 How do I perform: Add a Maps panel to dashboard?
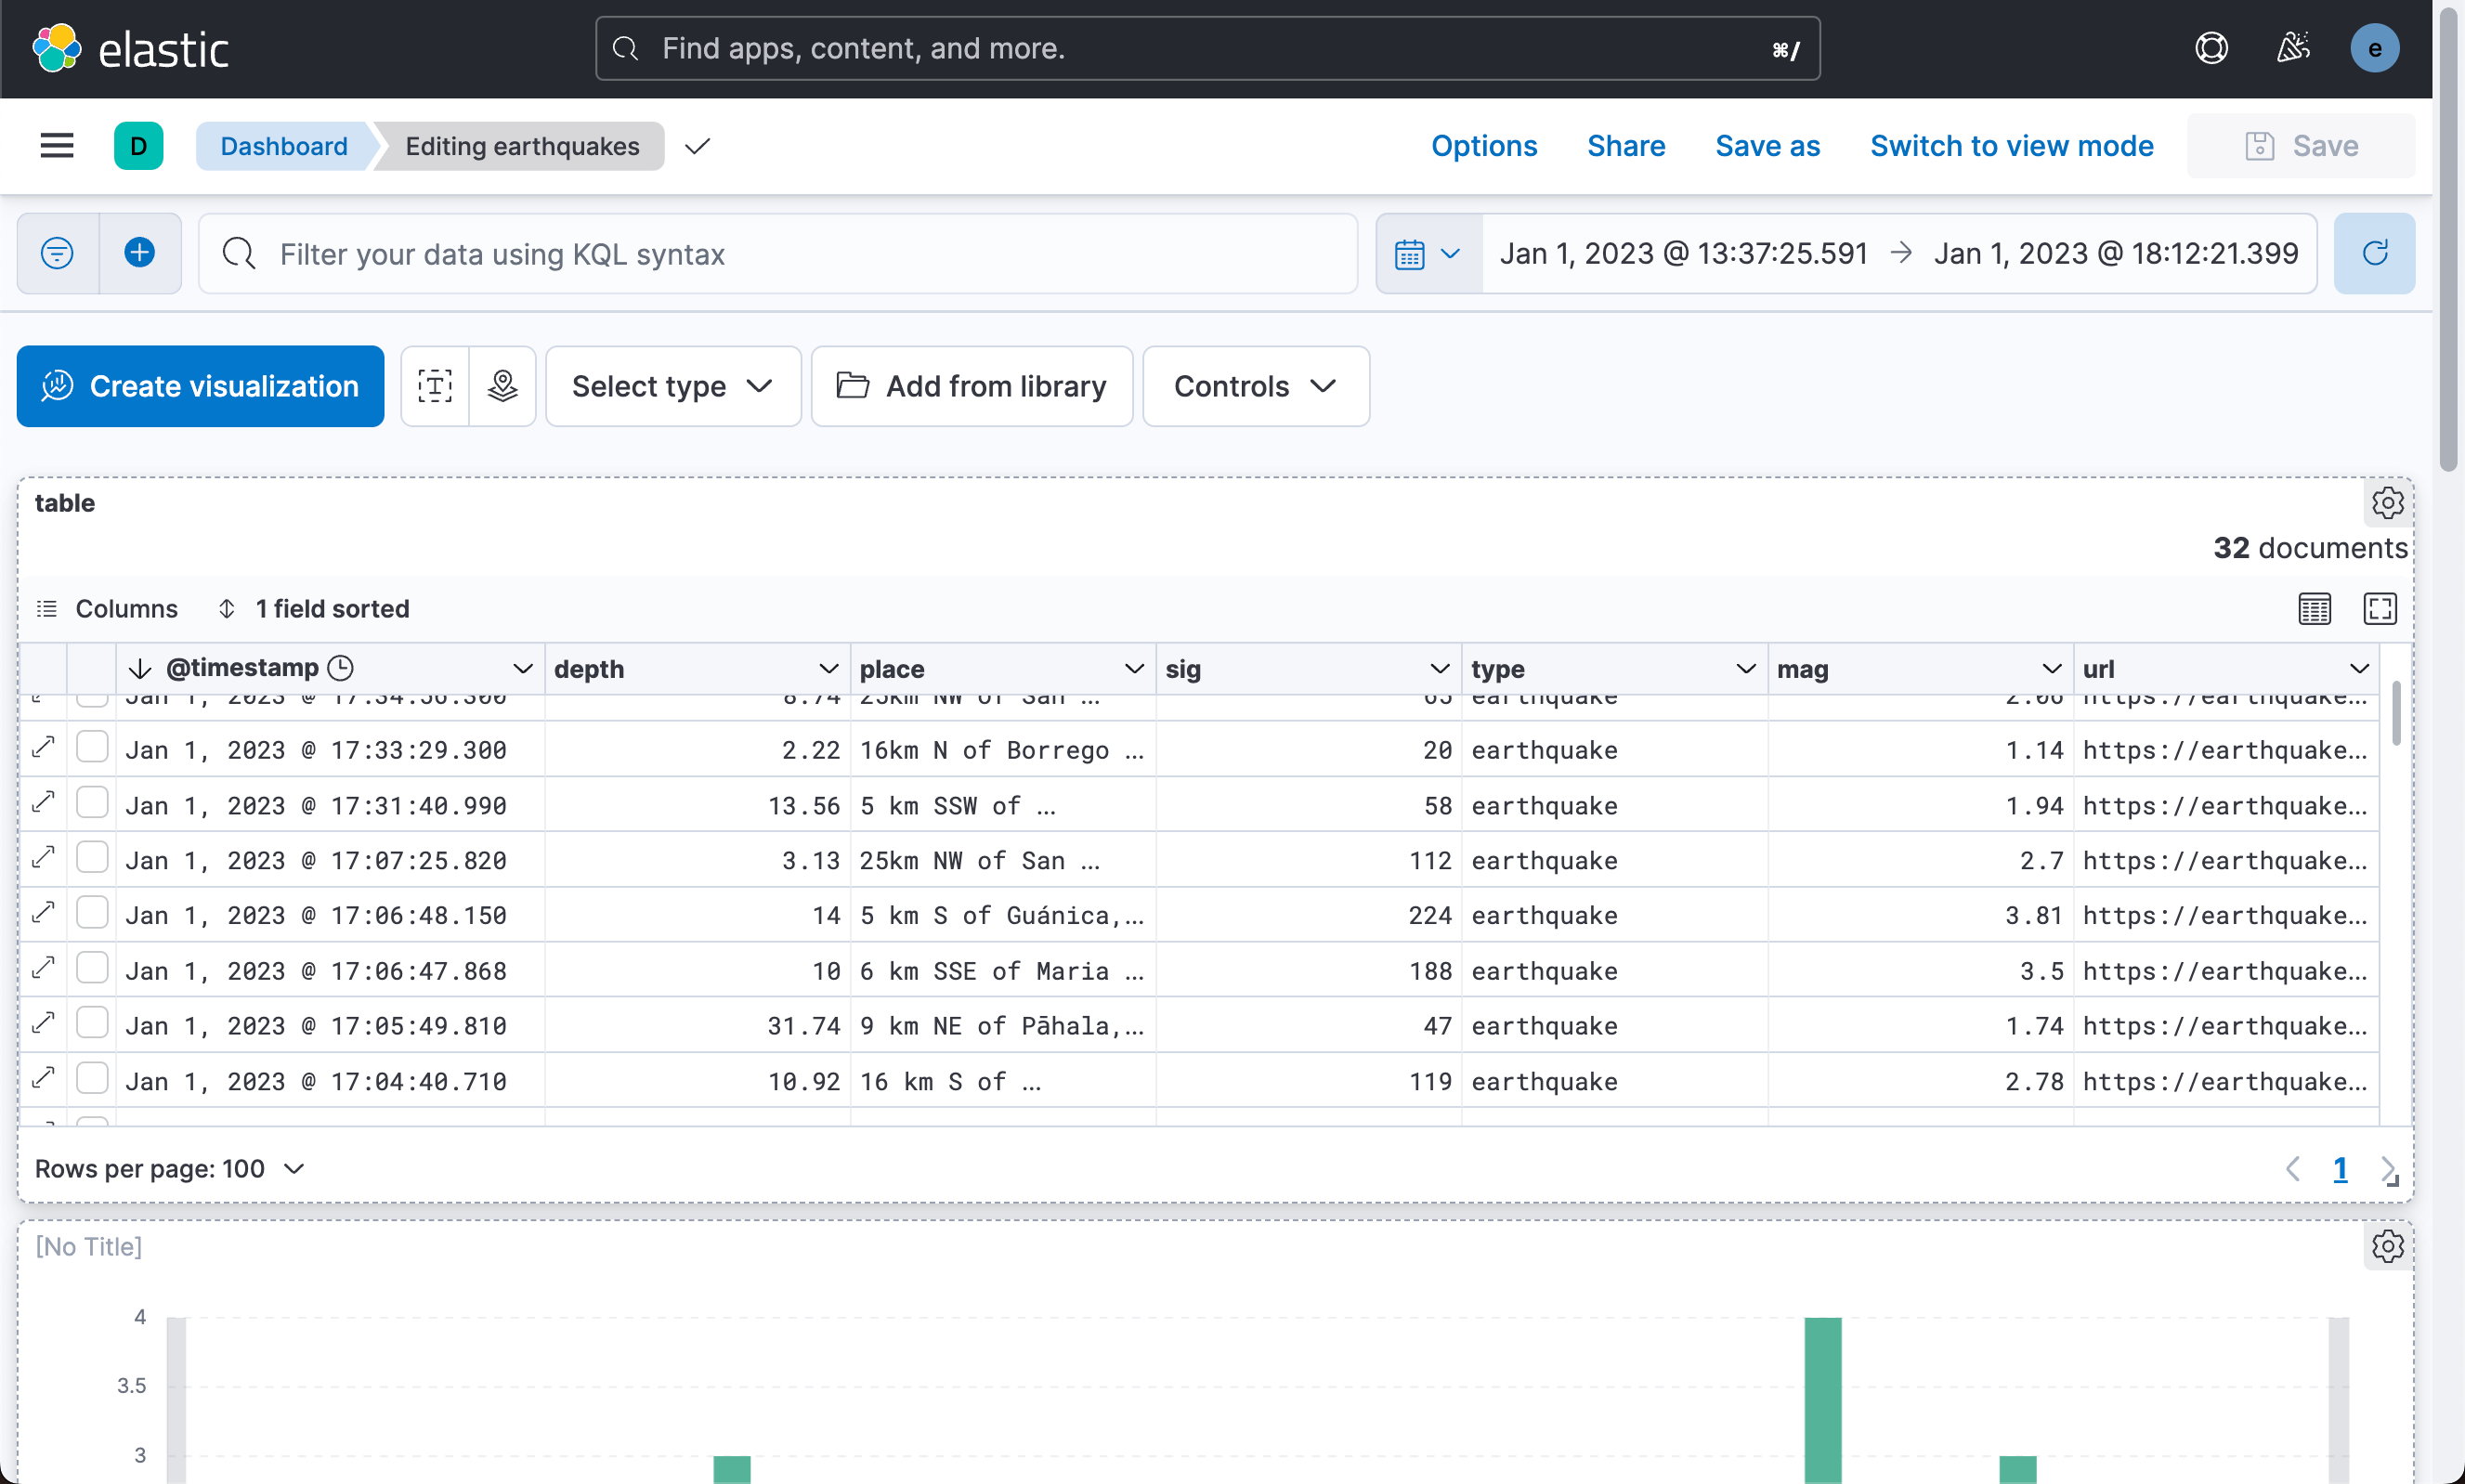pos(502,386)
